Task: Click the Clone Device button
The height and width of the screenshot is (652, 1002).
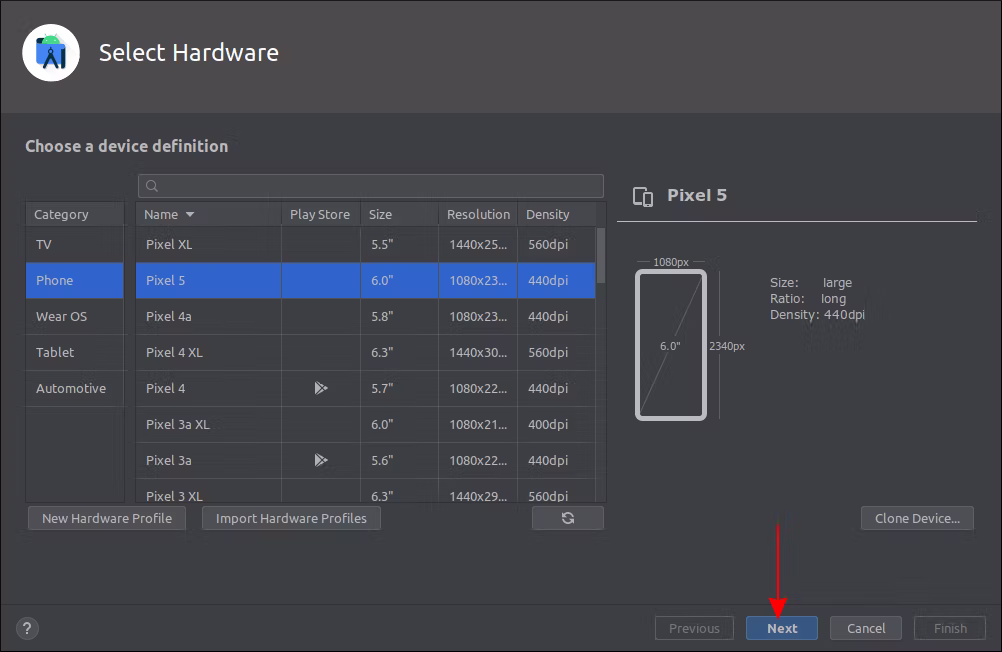Action: click(x=917, y=518)
